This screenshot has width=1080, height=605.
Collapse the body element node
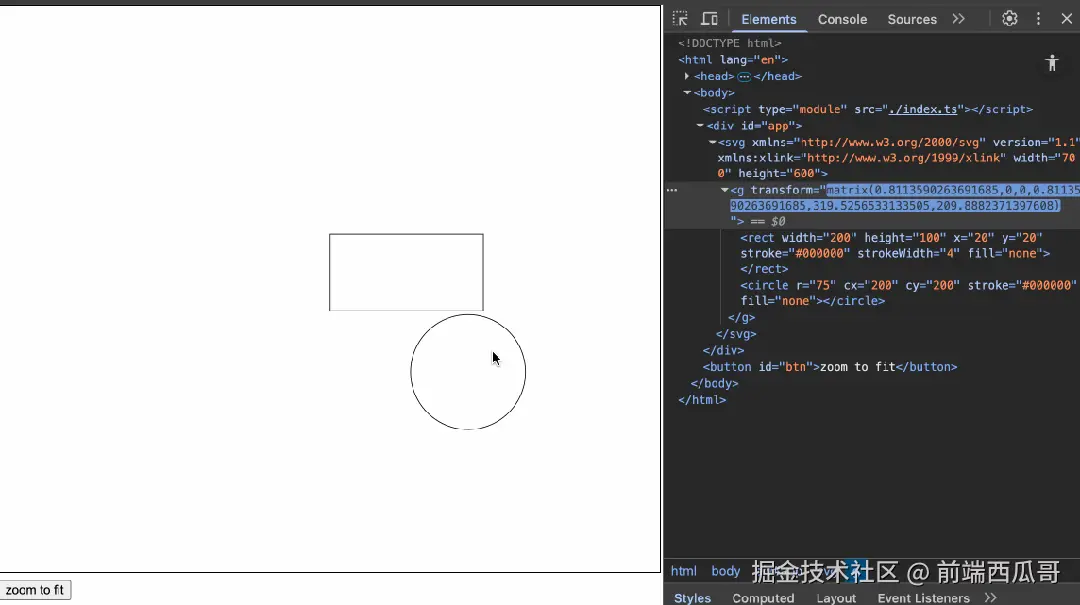(687, 92)
